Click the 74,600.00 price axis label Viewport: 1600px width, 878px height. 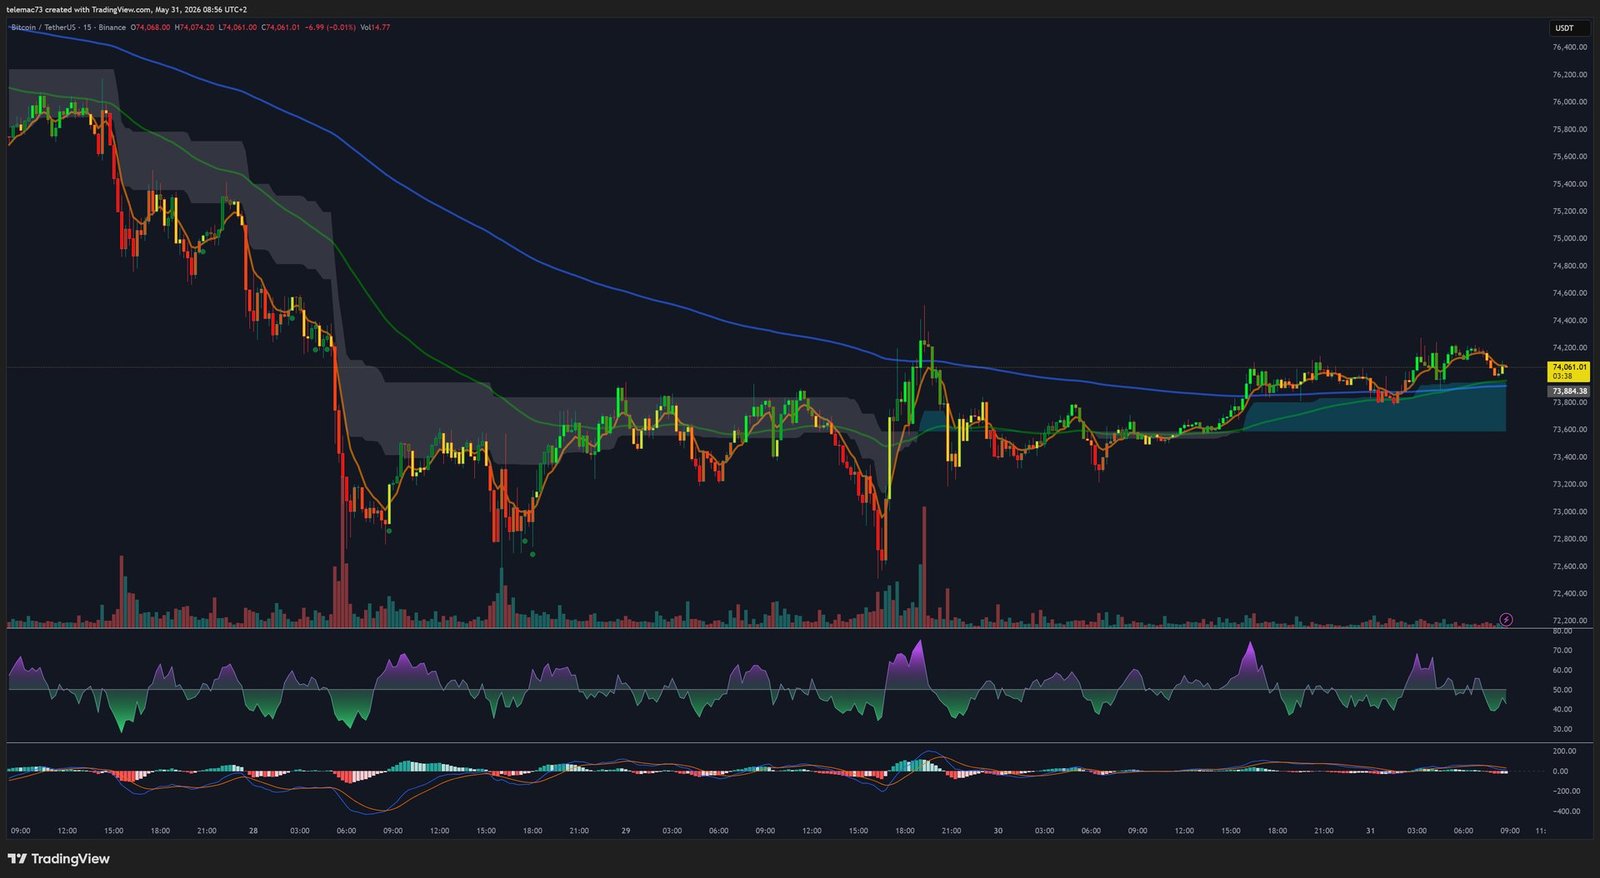1569,294
